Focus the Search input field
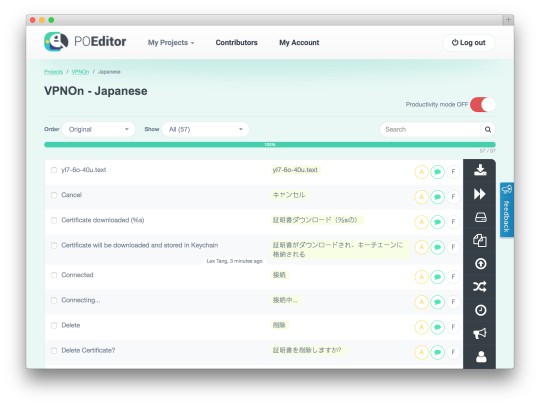The height and width of the screenshot is (406, 540). (430, 129)
